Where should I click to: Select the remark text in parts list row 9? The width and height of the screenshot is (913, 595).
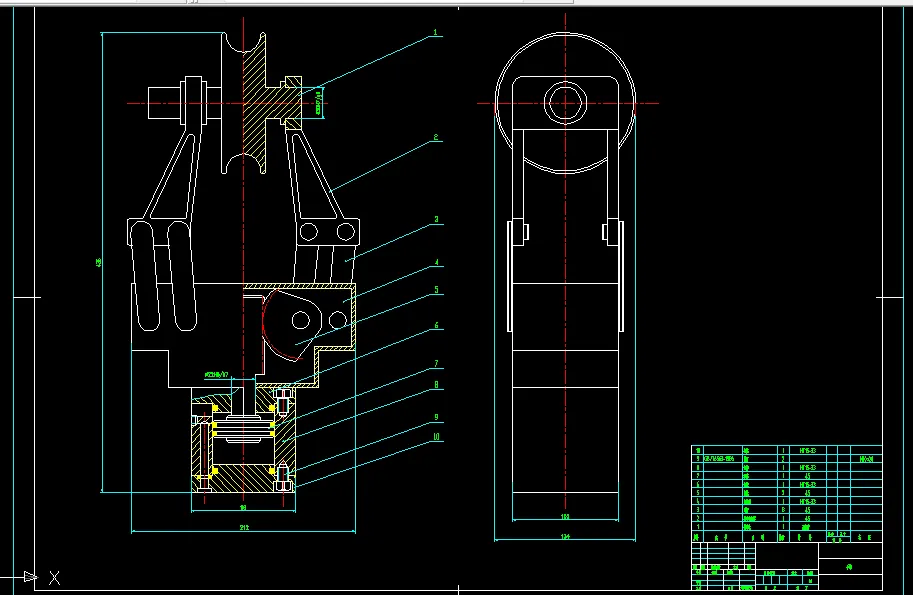(x=866, y=459)
